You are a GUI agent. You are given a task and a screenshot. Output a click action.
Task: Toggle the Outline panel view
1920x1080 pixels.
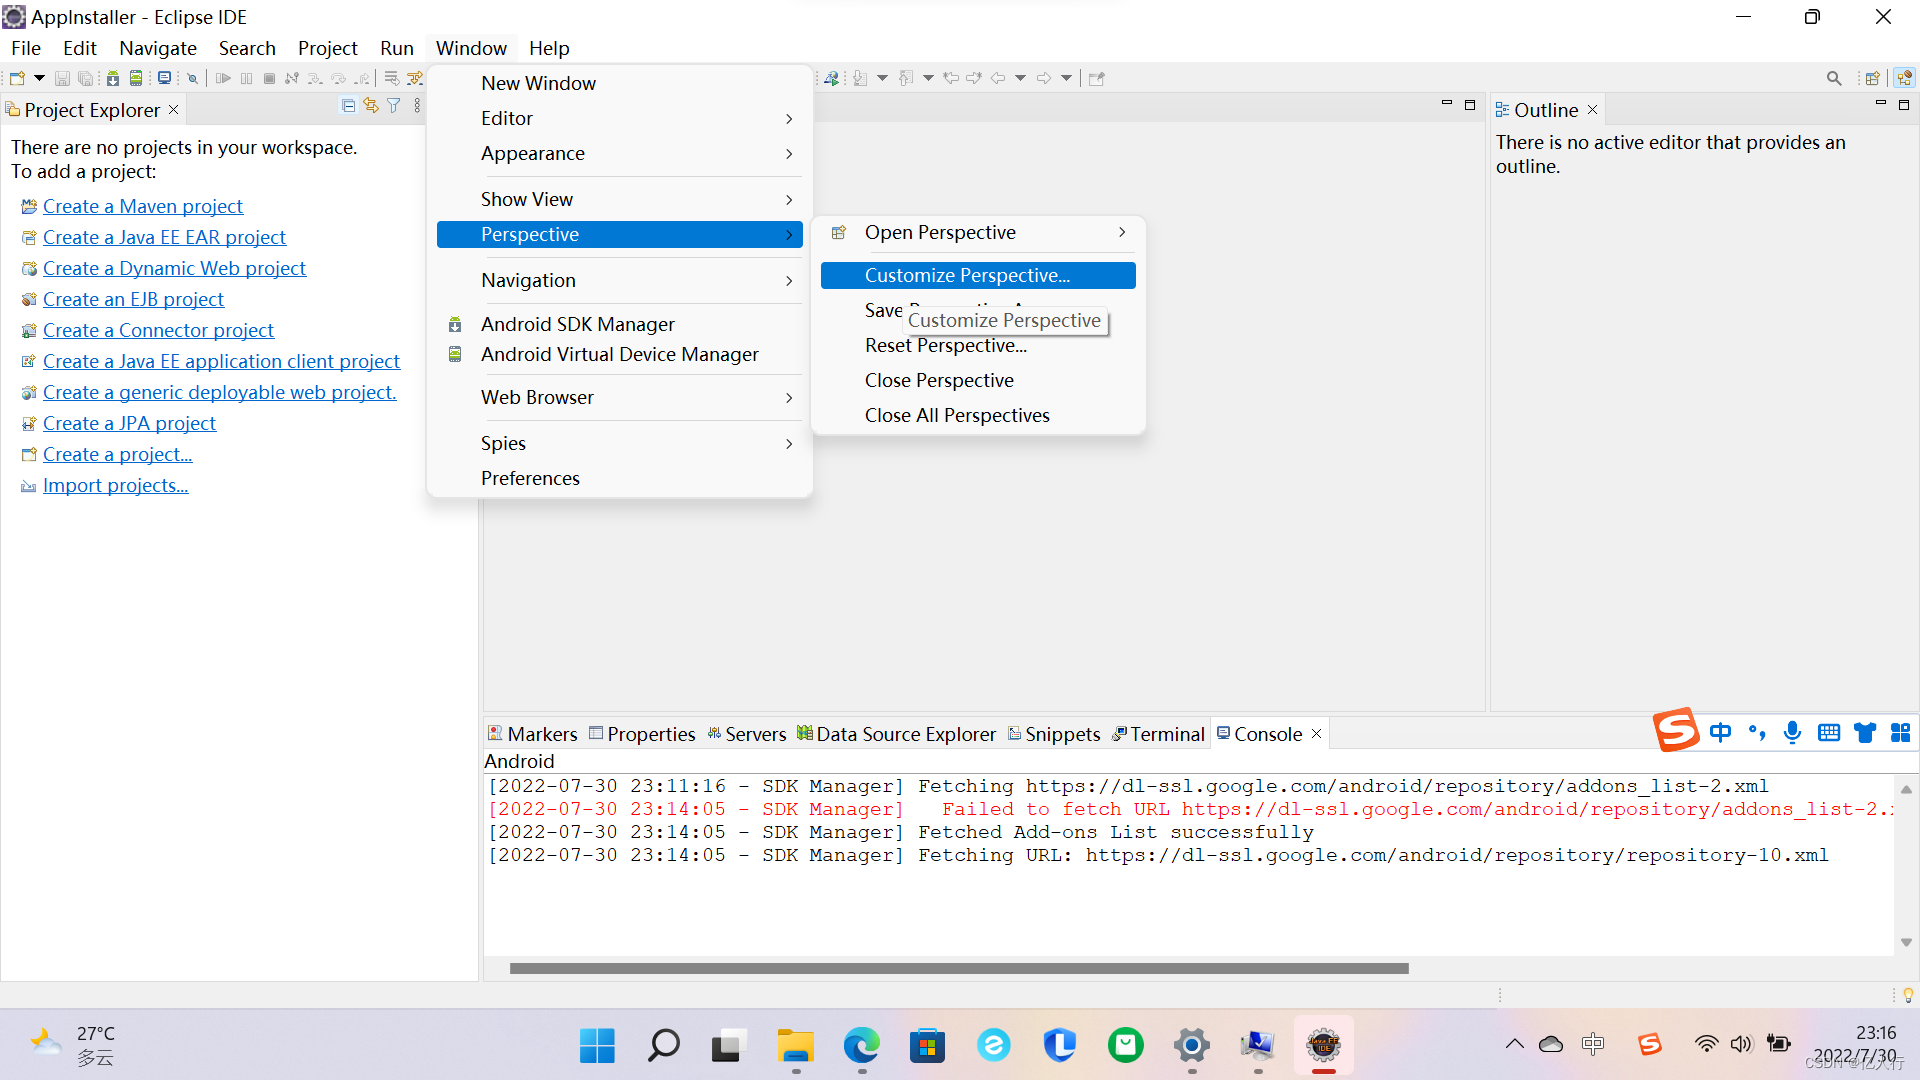pos(1594,109)
